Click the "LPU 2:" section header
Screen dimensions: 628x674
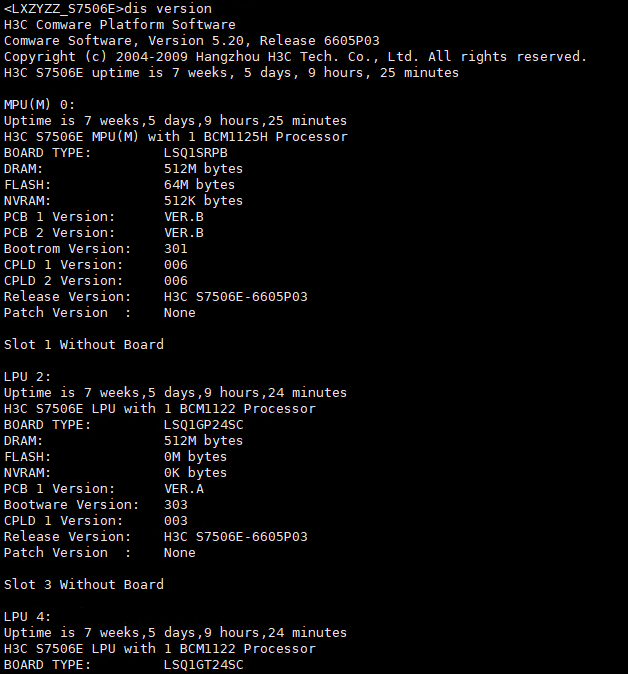tap(28, 377)
